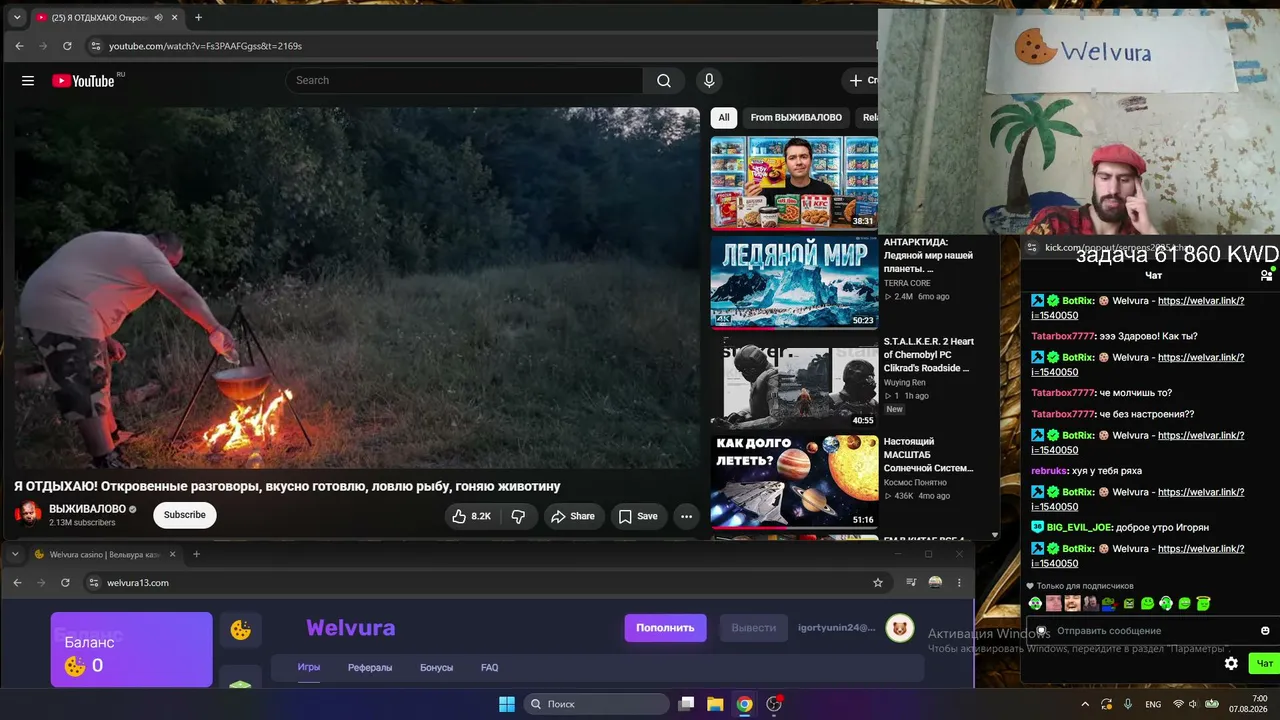Open the YouTube hamburger guide menu
Image resolution: width=1280 pixels, height=720 pixels.
pos(28,81)
